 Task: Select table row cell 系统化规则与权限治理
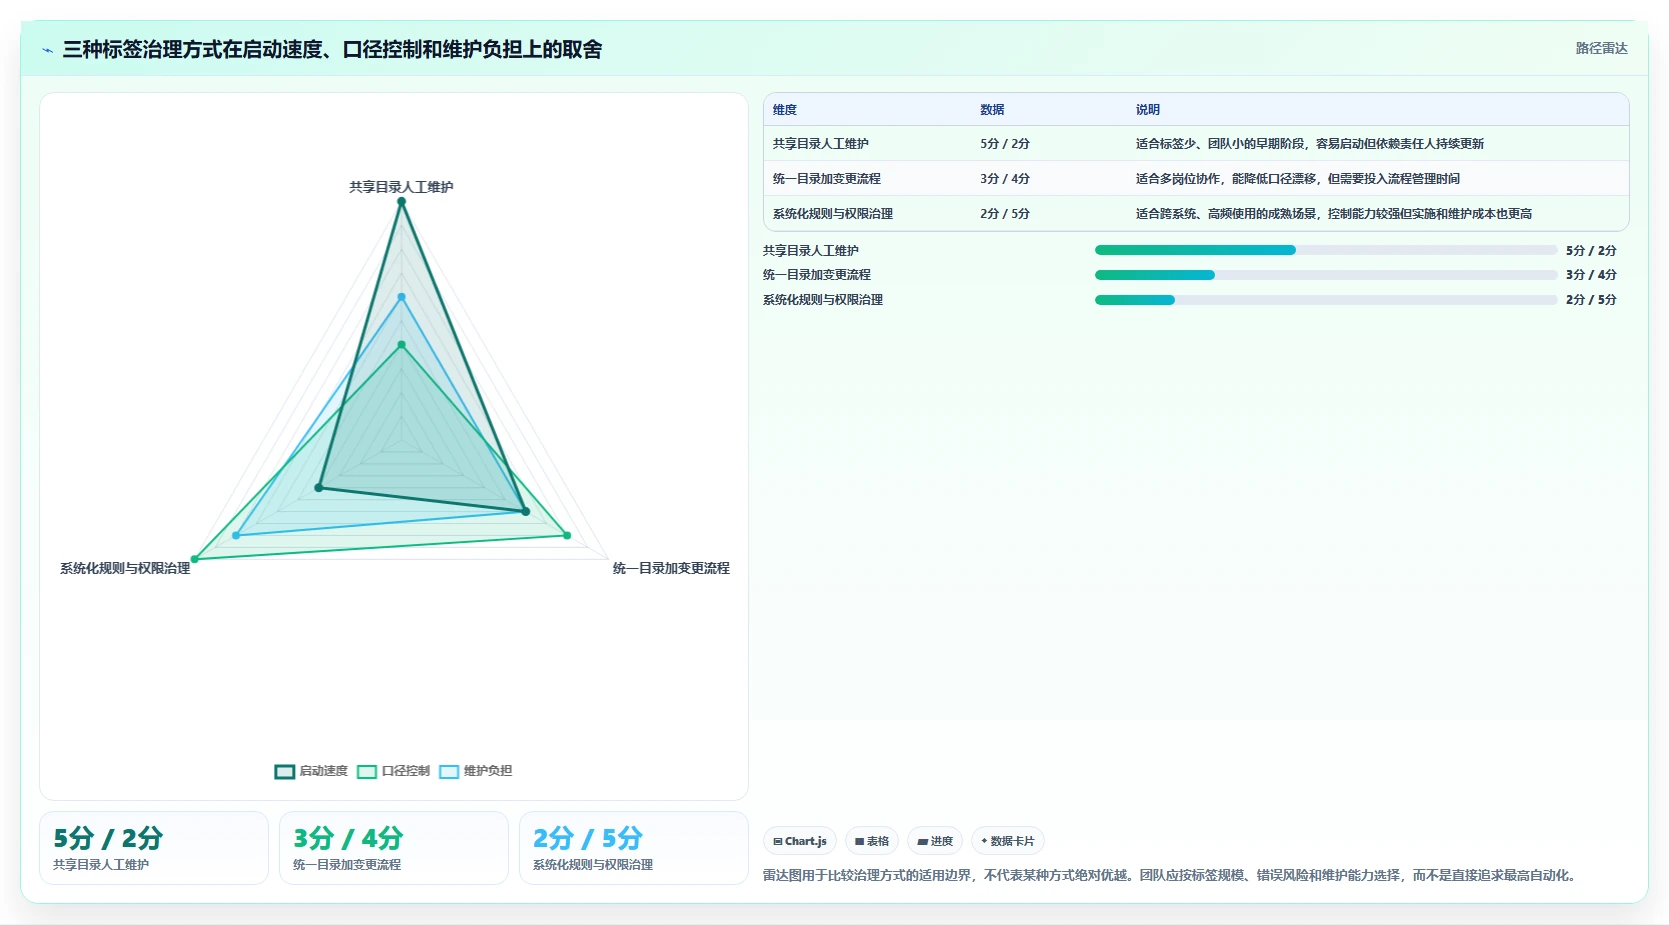tap(833, 214)
